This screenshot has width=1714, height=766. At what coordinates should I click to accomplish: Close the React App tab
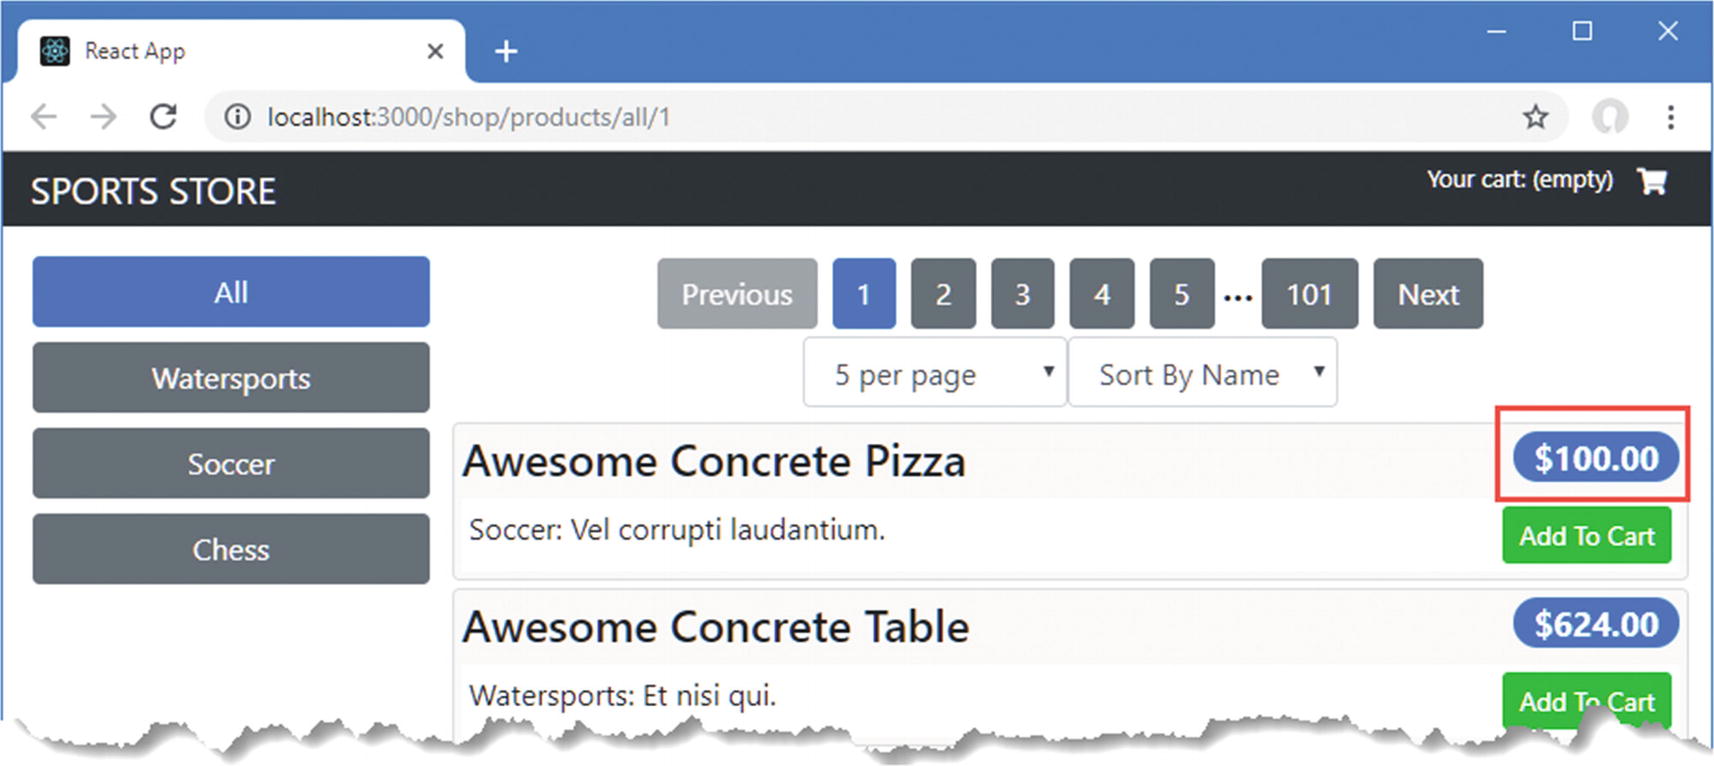(x=435, y=51)
